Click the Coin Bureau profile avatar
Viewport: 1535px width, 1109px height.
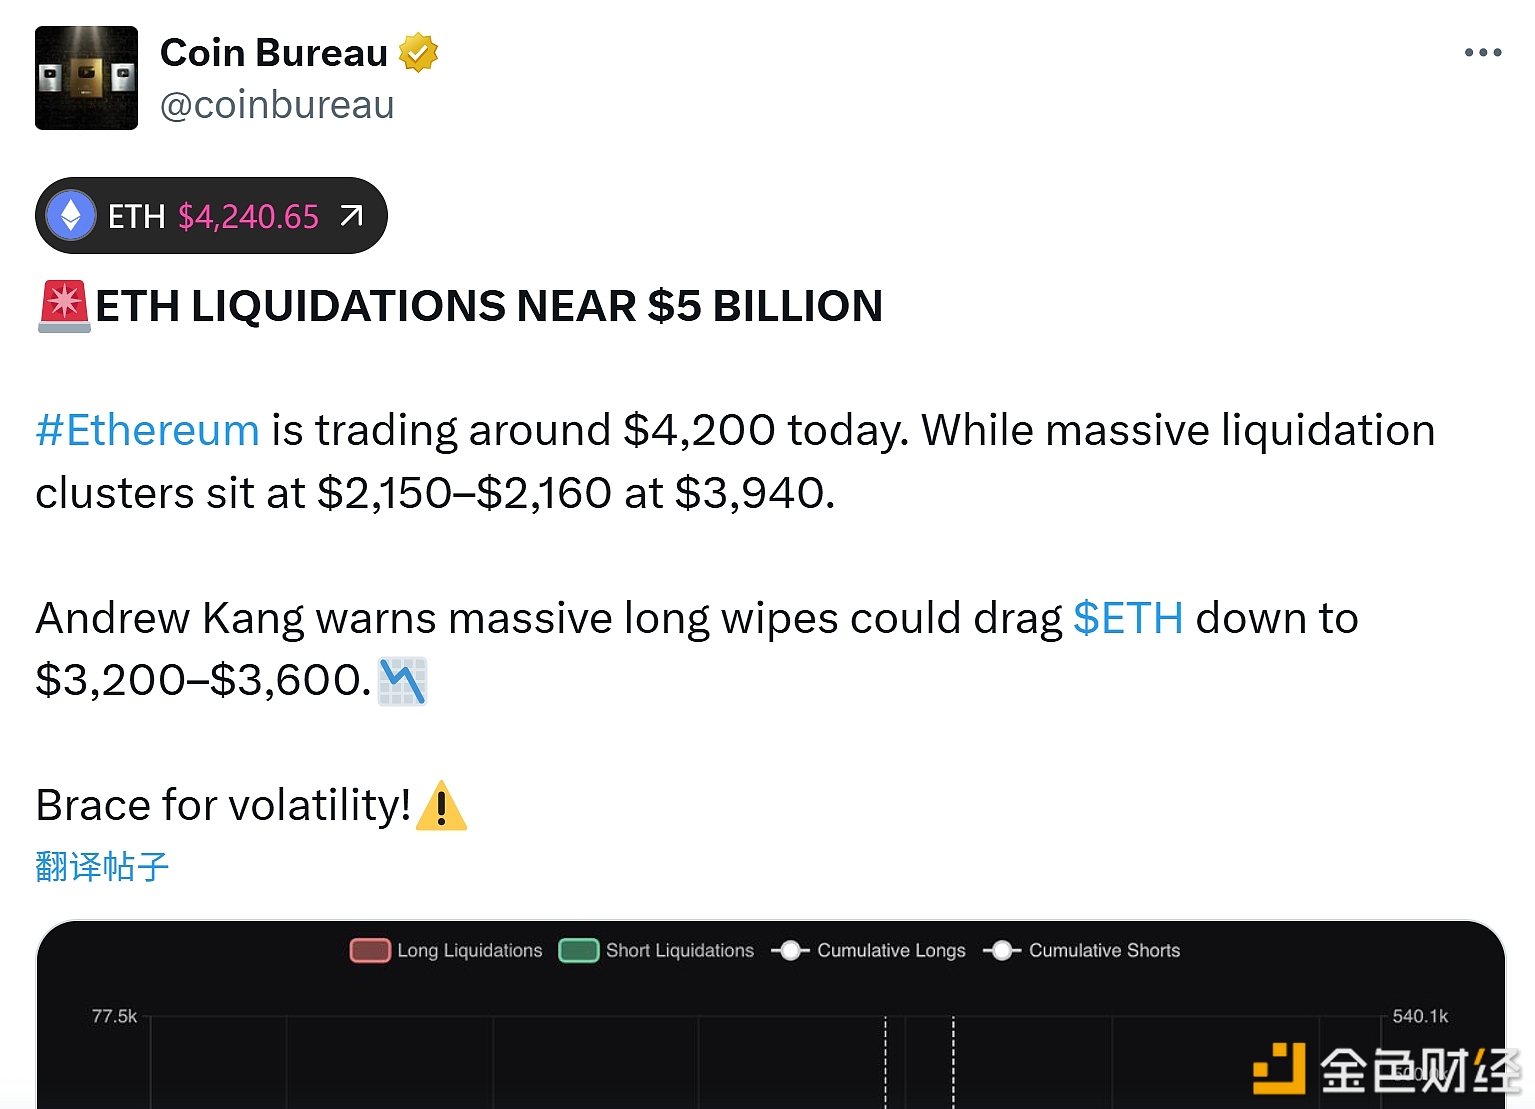86,78
